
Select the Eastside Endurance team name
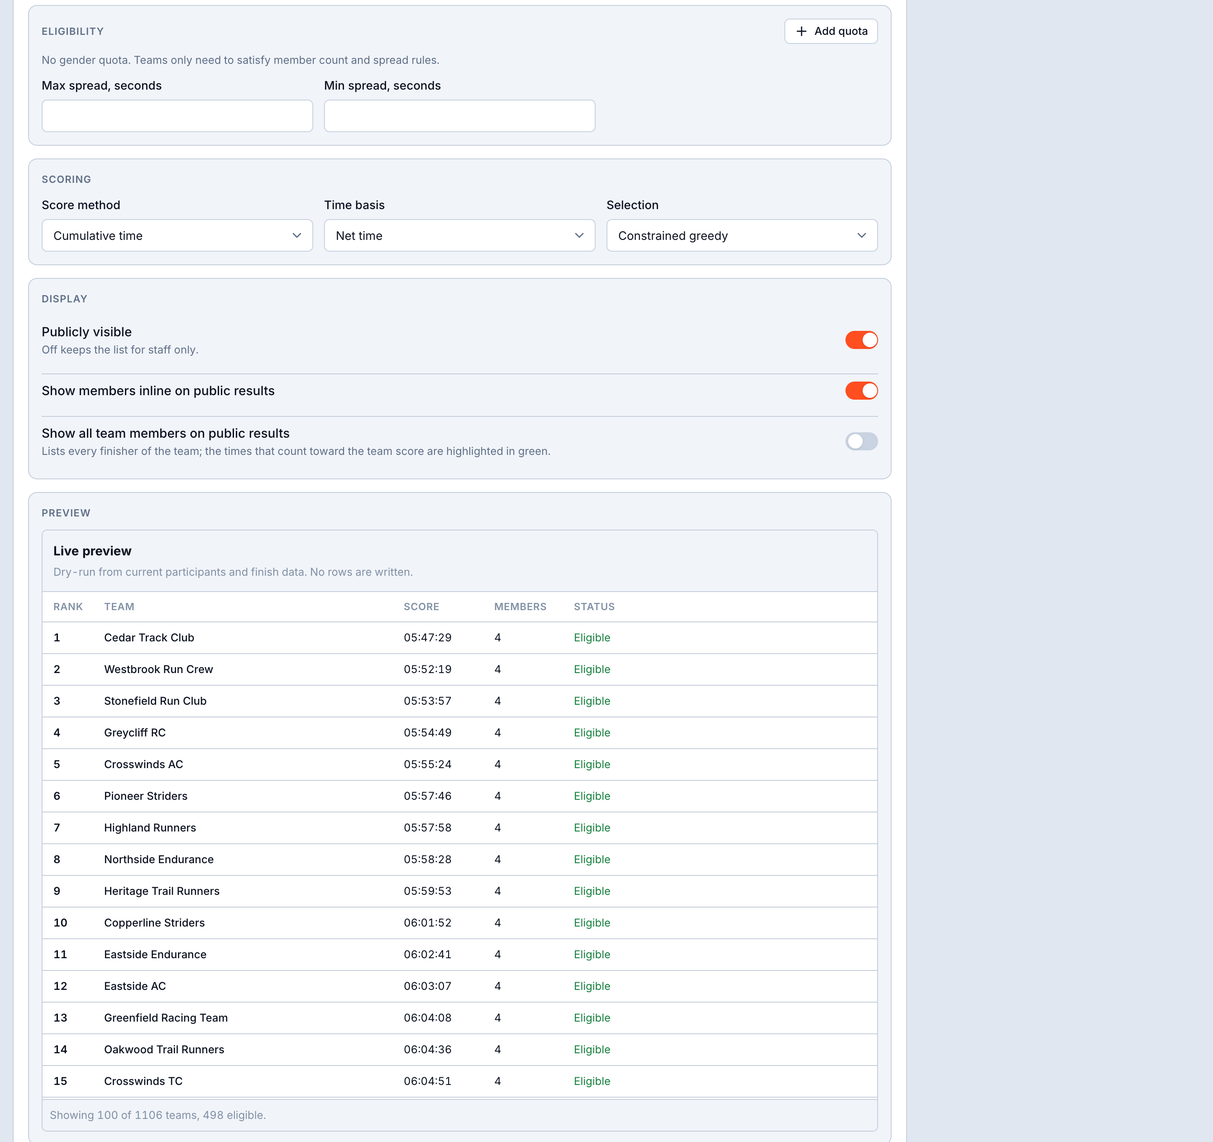(x=155, y=955)
